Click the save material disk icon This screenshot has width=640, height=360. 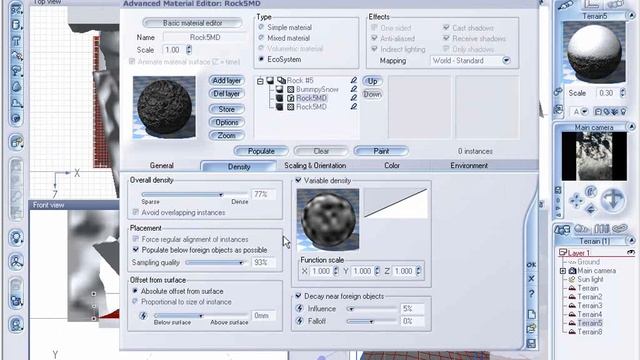coord(531,344)
